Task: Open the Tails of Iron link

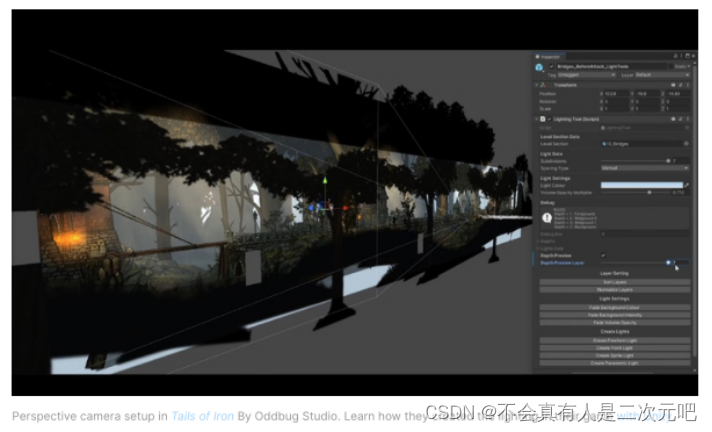Action: 203,416
